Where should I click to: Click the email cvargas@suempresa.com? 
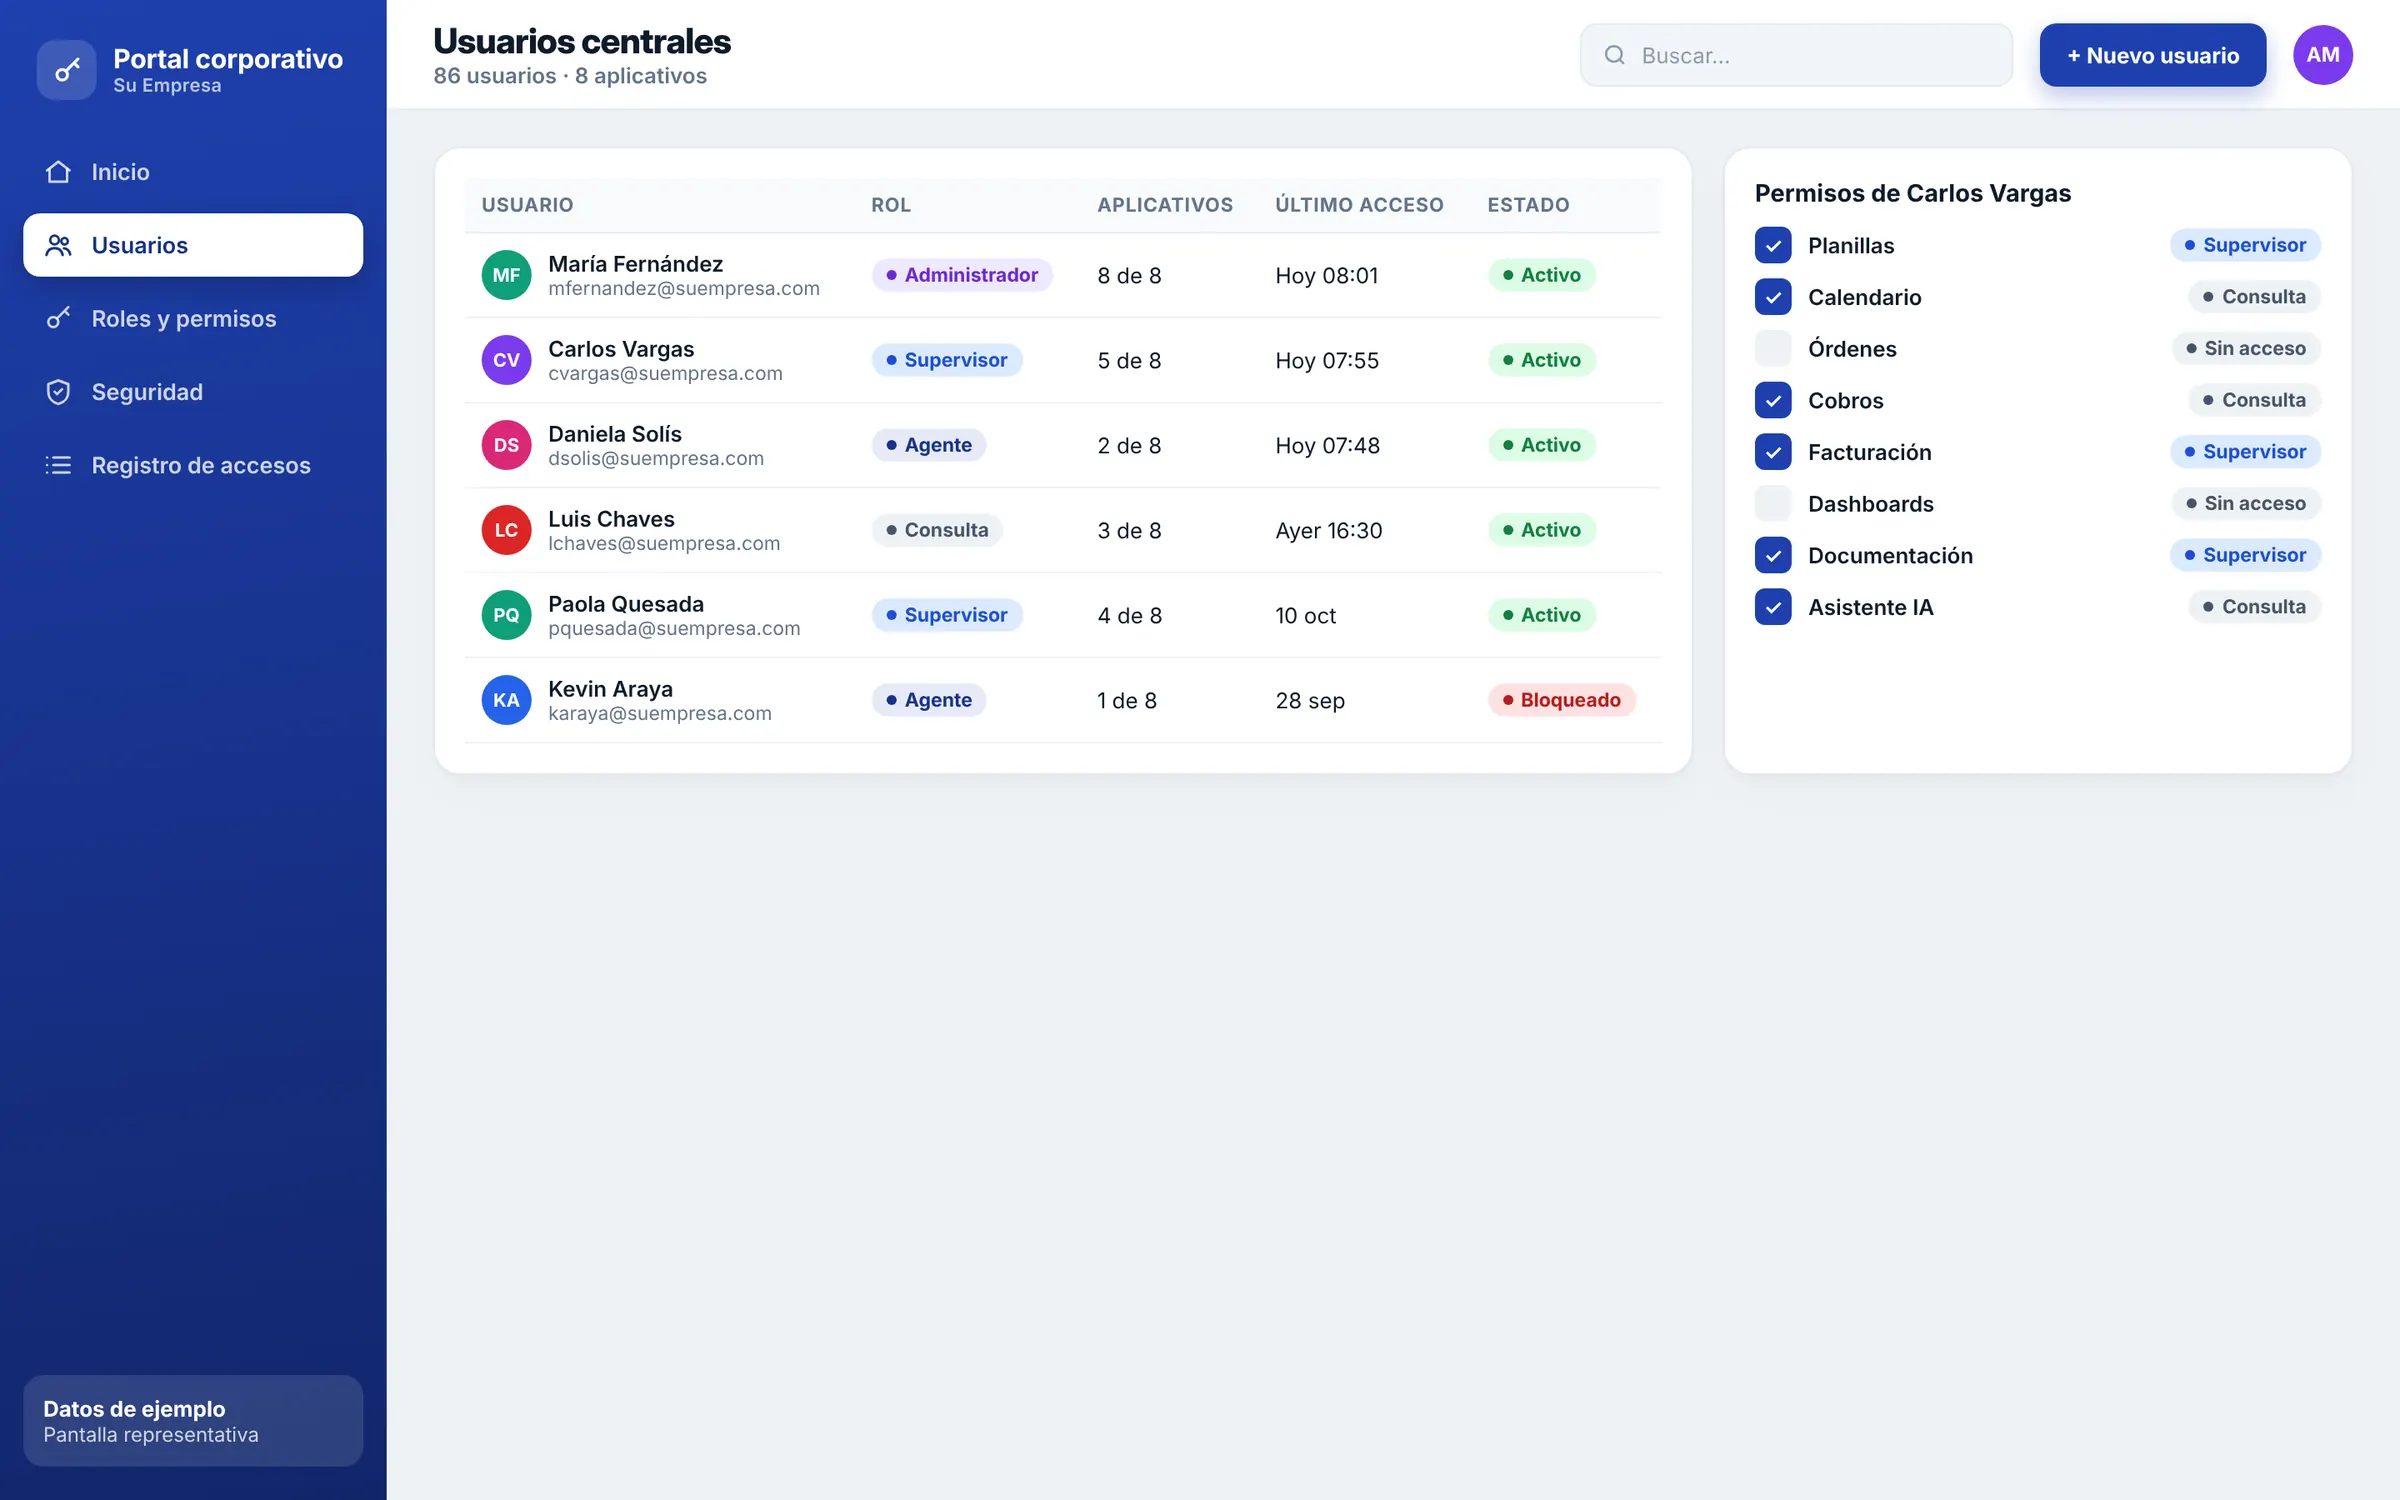[665, 374]
